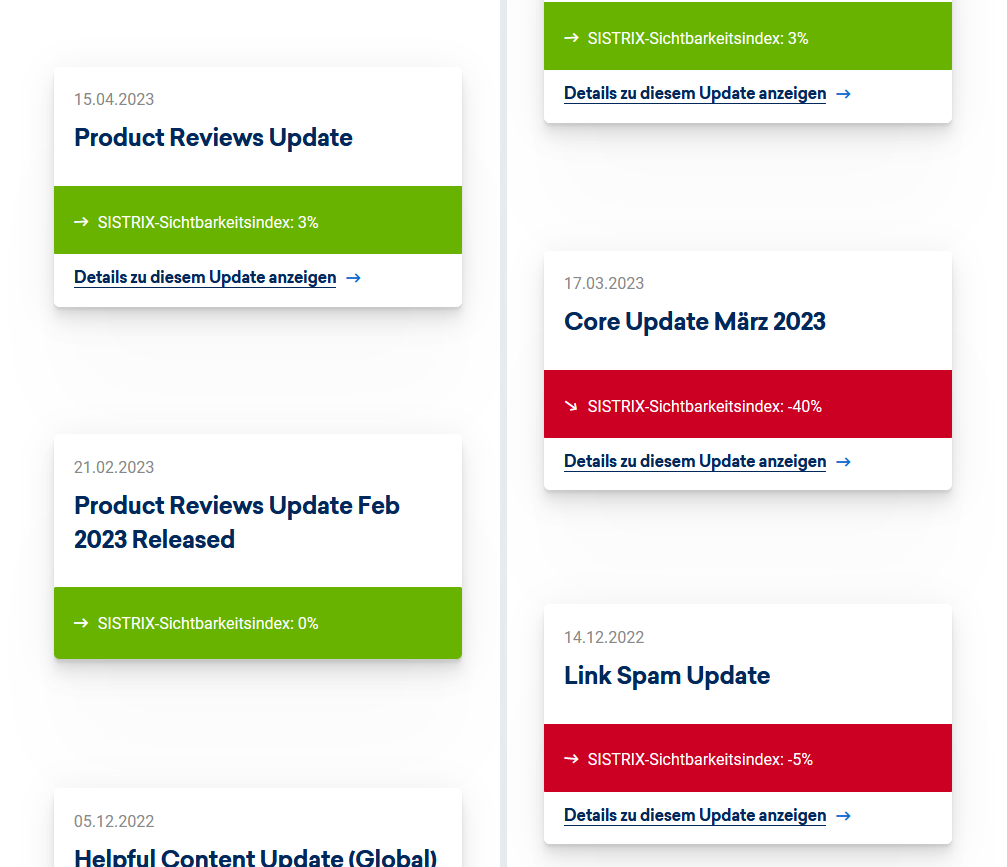Viewport: 1007px width, 867px height.
Task: Click the green Sichtbarkeitsindex 0% text
Action: (208, 623)
